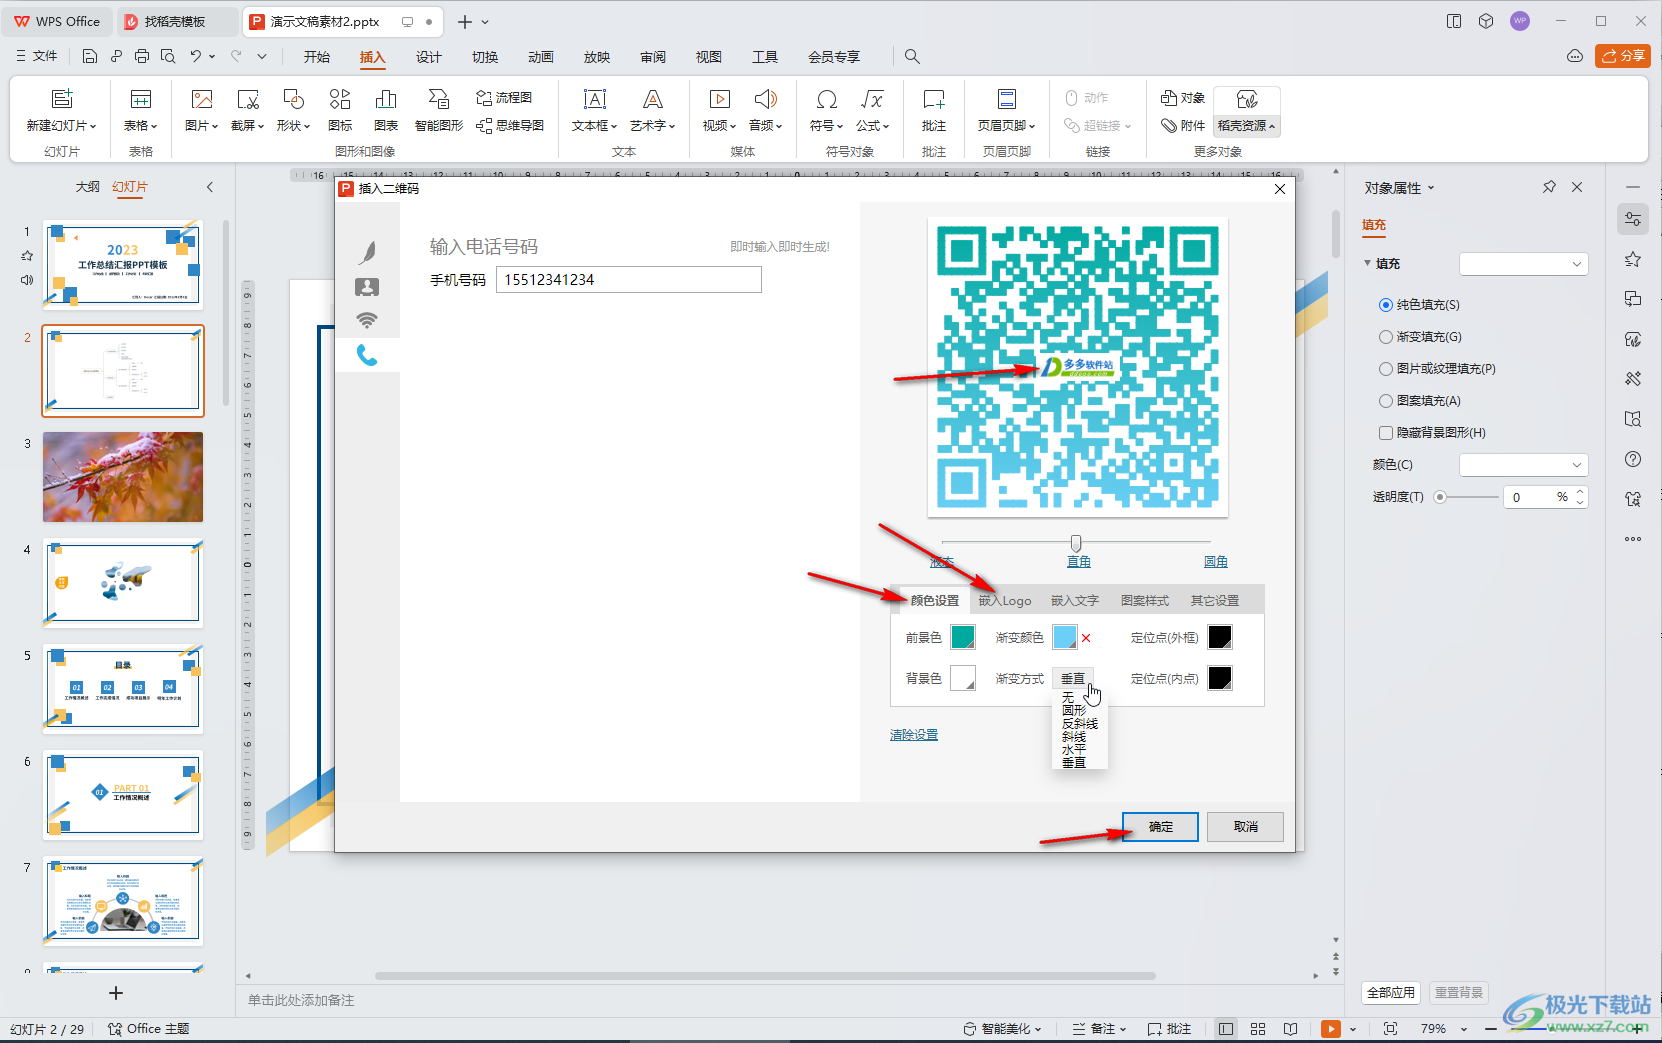
Task: Select the slide 3 maple leaf thumbnail
Action: pyautogui.click(x=123, y=477)
